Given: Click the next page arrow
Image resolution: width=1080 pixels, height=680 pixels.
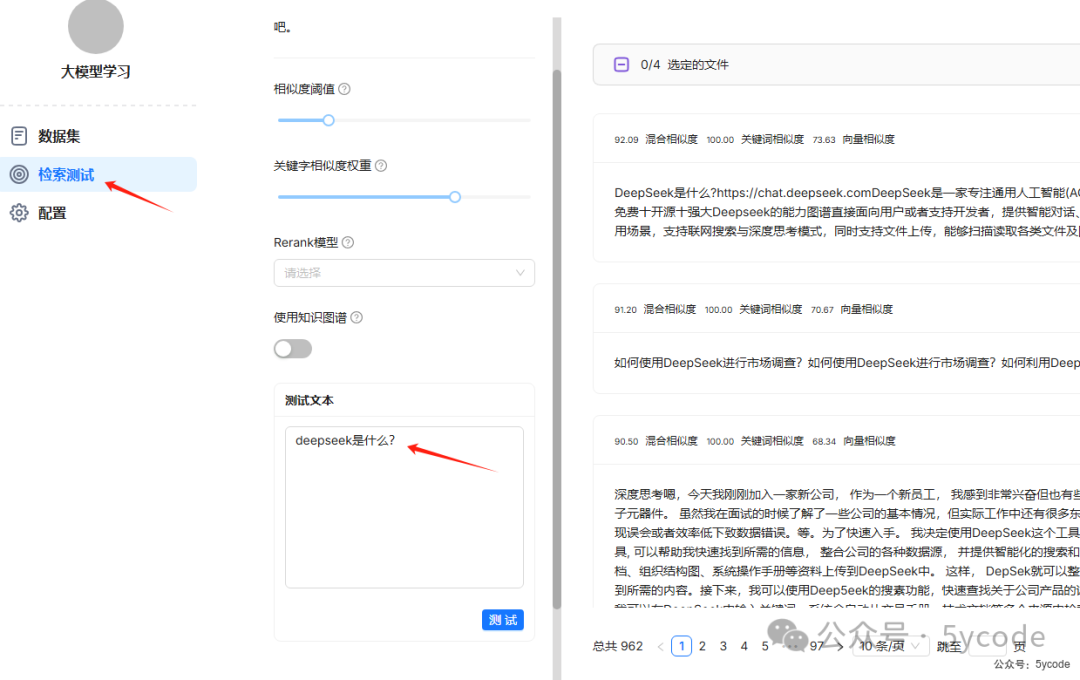Looking at the screenshot, I should click(x=840, y=646).
